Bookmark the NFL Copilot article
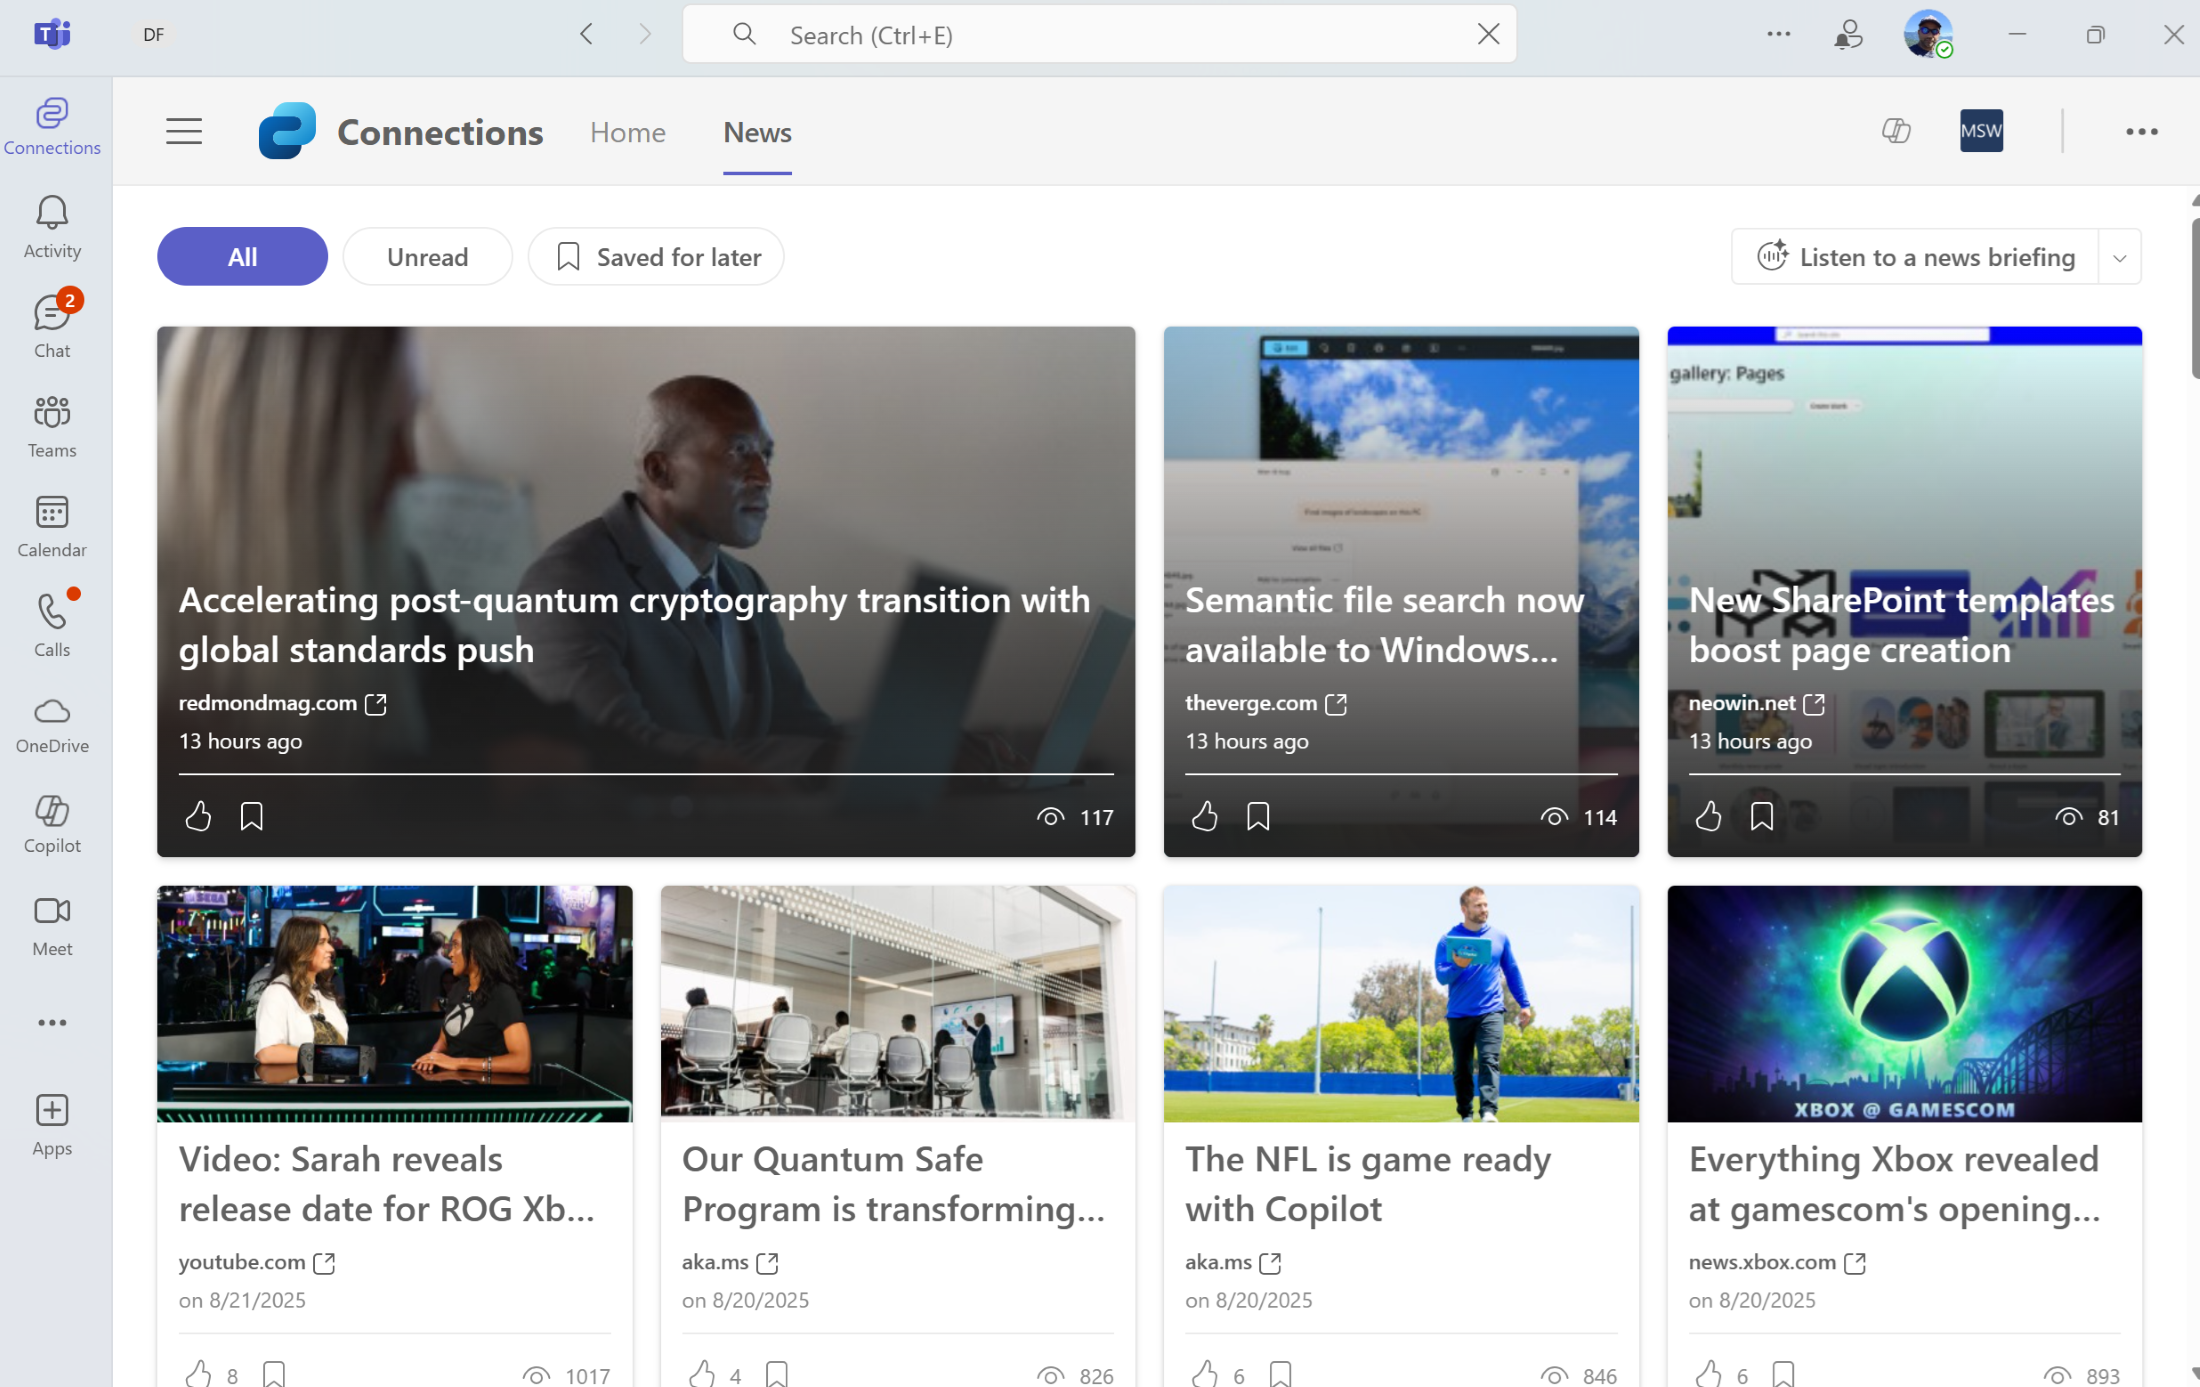This screenshot has width=2200, height=1387. coord(1280,1374)
